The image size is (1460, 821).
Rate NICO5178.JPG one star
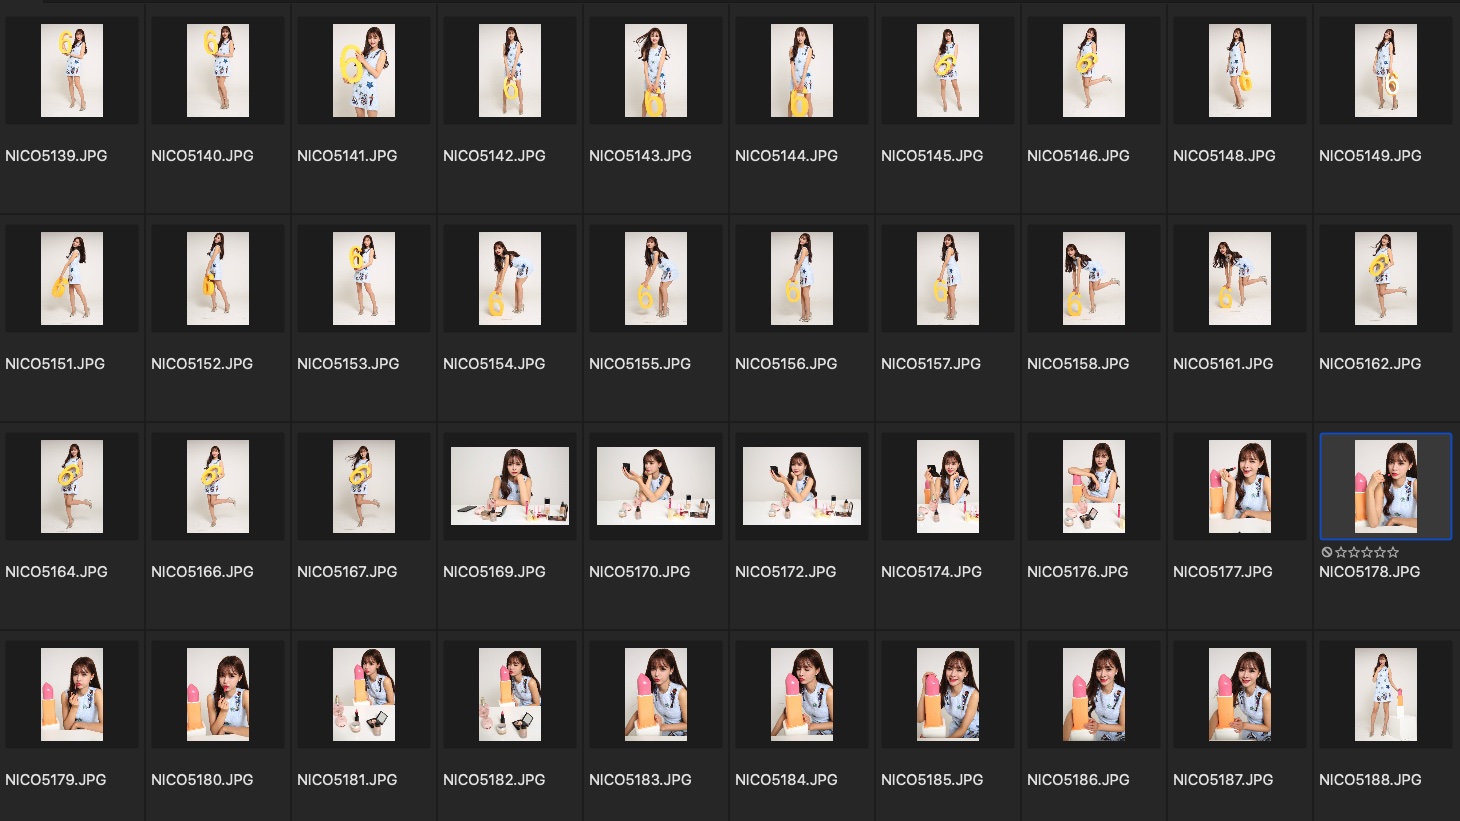coord(1341,552)
